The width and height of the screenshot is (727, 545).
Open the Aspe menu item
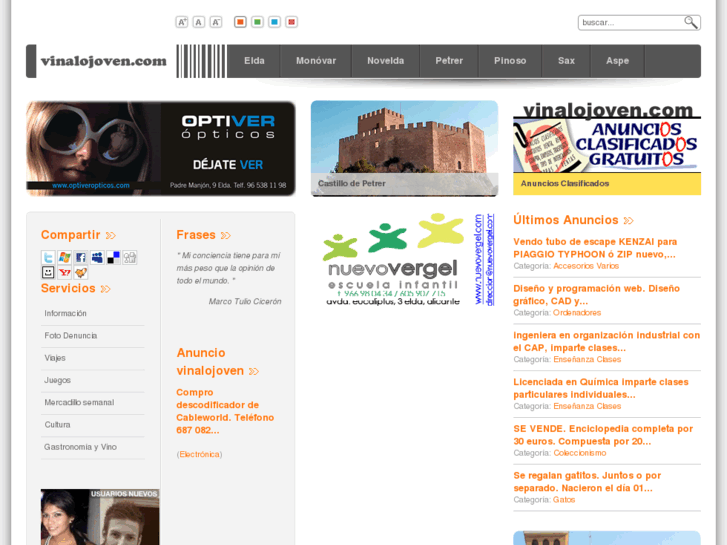617,61
